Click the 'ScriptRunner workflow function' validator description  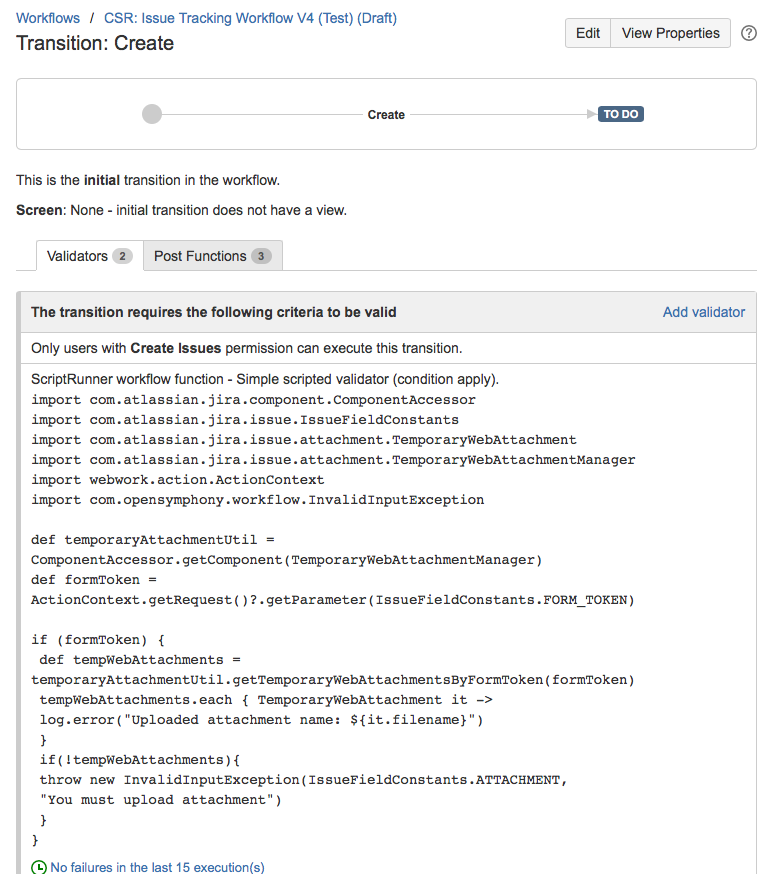(265, 380)
